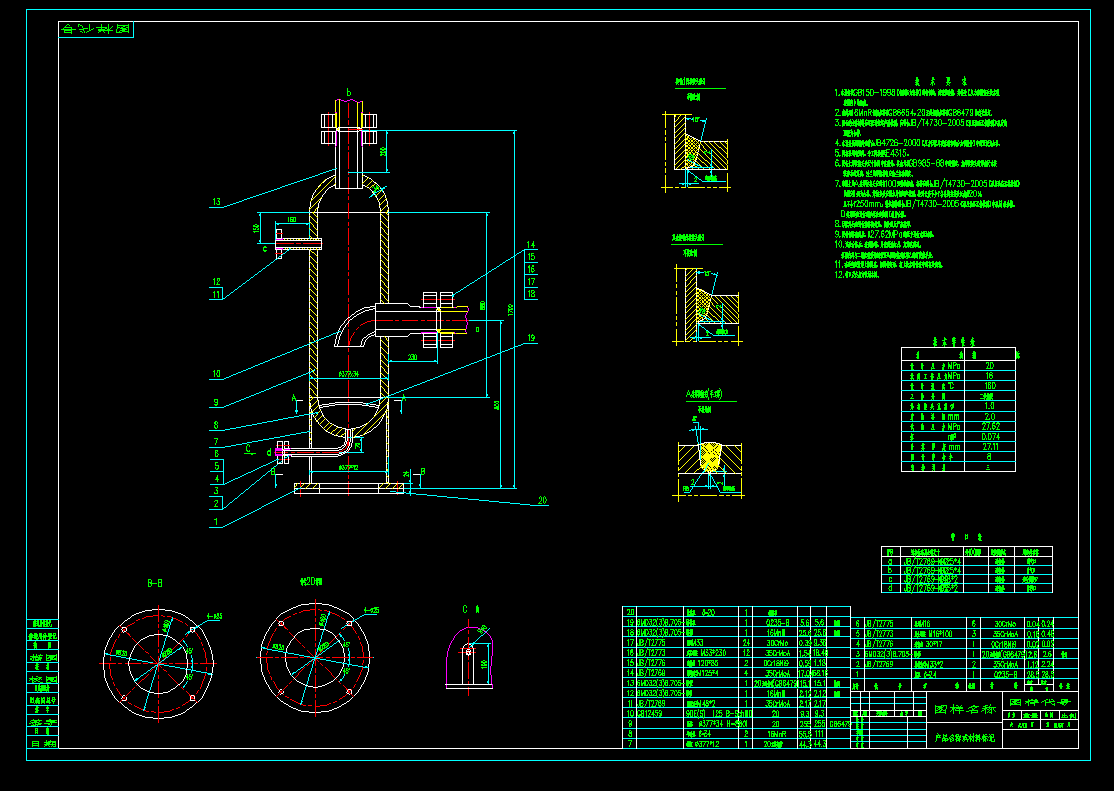Click callout number 9 left of vessel
The width and height of the screenshot is (1114, 791).
click(x=216, y=403)
